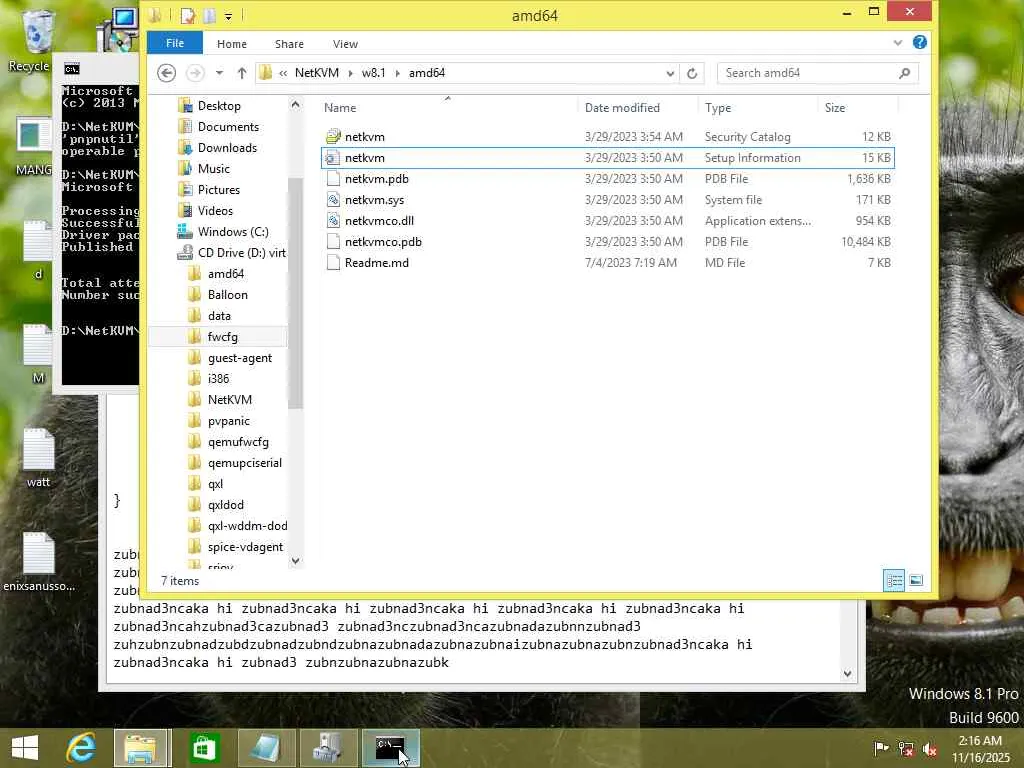
Task: Expand the breadcrumb arrow after NetKVM
Action: [351, 73]
